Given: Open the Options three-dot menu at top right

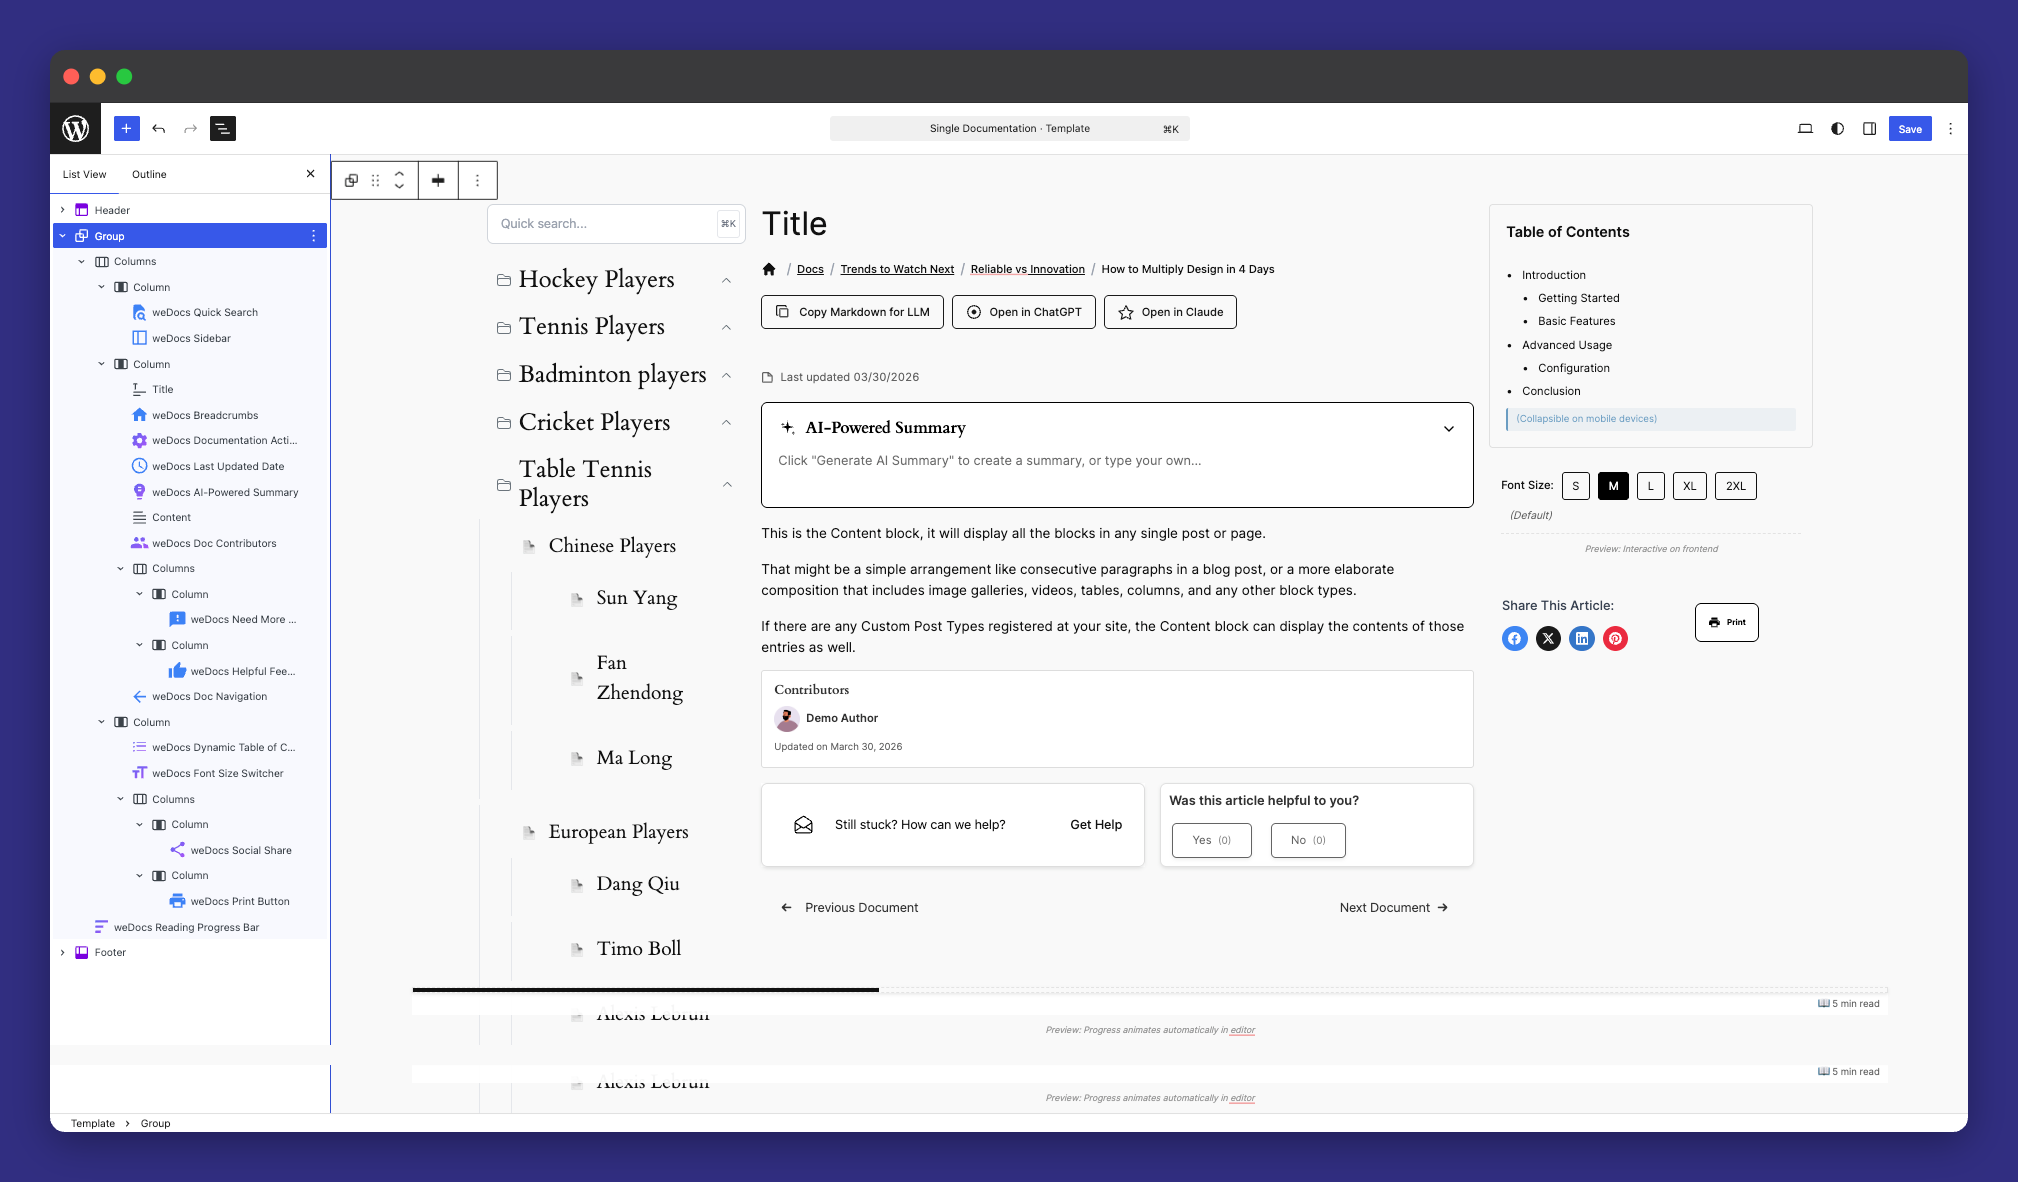Looking at the screenshot, I should pyautogui.click(x=1950, y=128).
